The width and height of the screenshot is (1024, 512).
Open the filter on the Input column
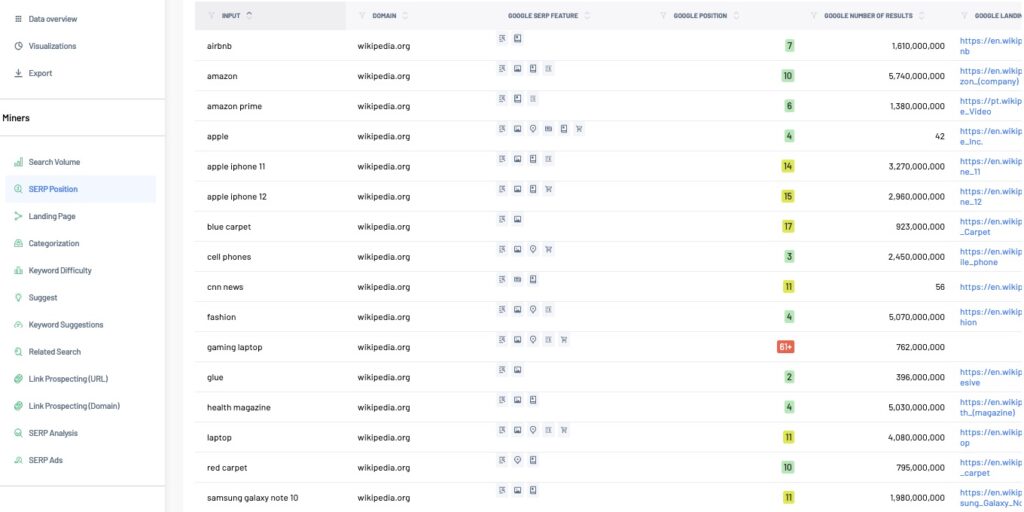211,16
